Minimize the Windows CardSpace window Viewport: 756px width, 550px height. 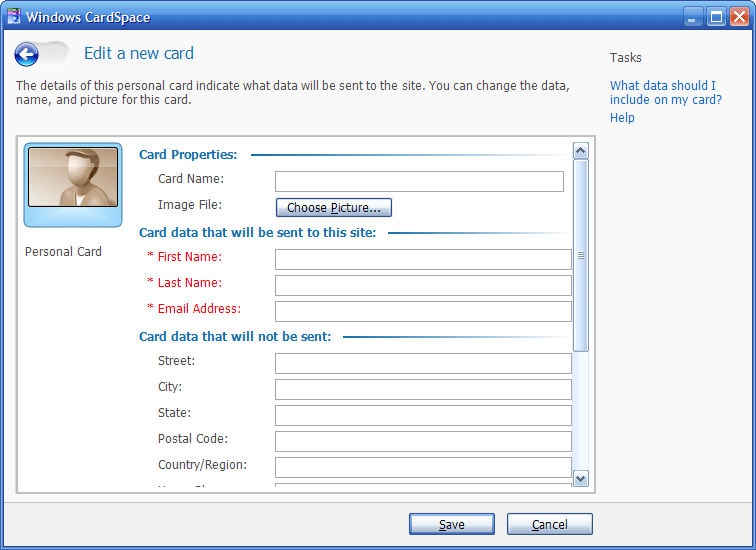click(x=692, y=17)
